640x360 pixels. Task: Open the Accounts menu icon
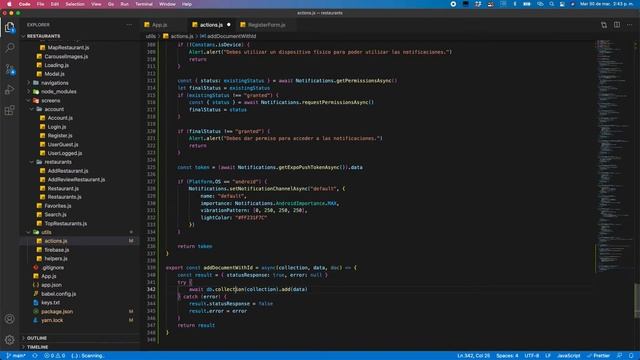pos(9,319)
